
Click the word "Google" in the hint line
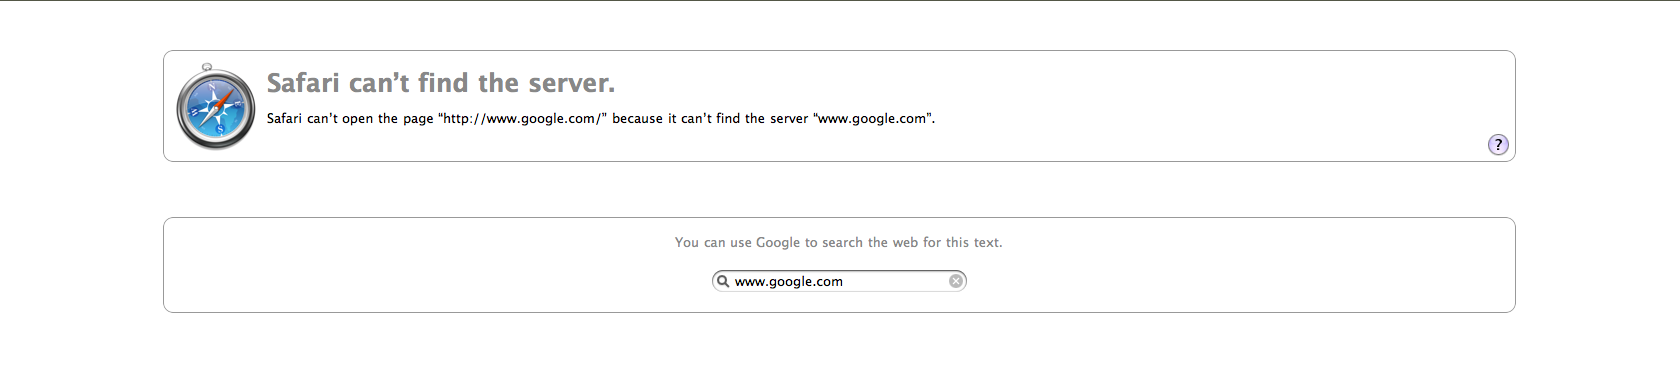778,242
